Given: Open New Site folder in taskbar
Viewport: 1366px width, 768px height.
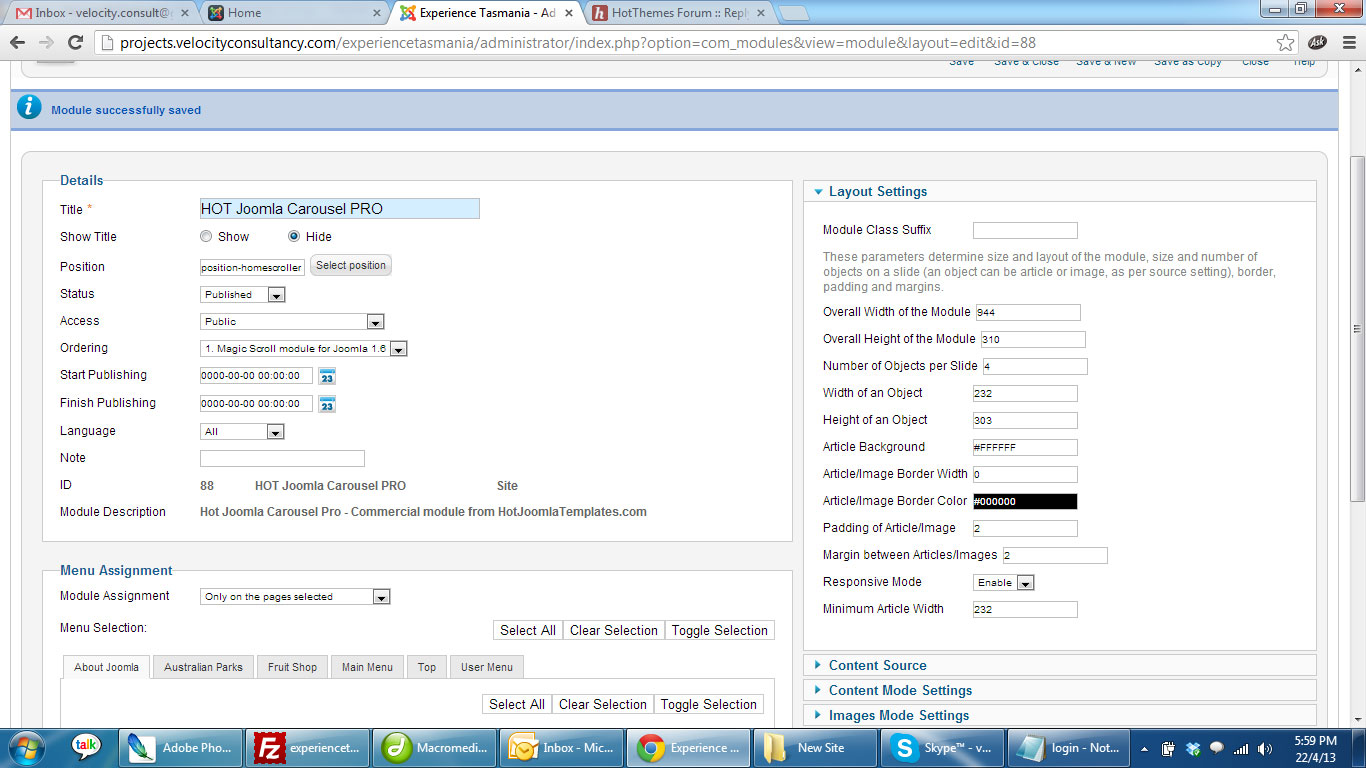Looking at the screenshot, I should pyautogui.click(x=813, y=747).
